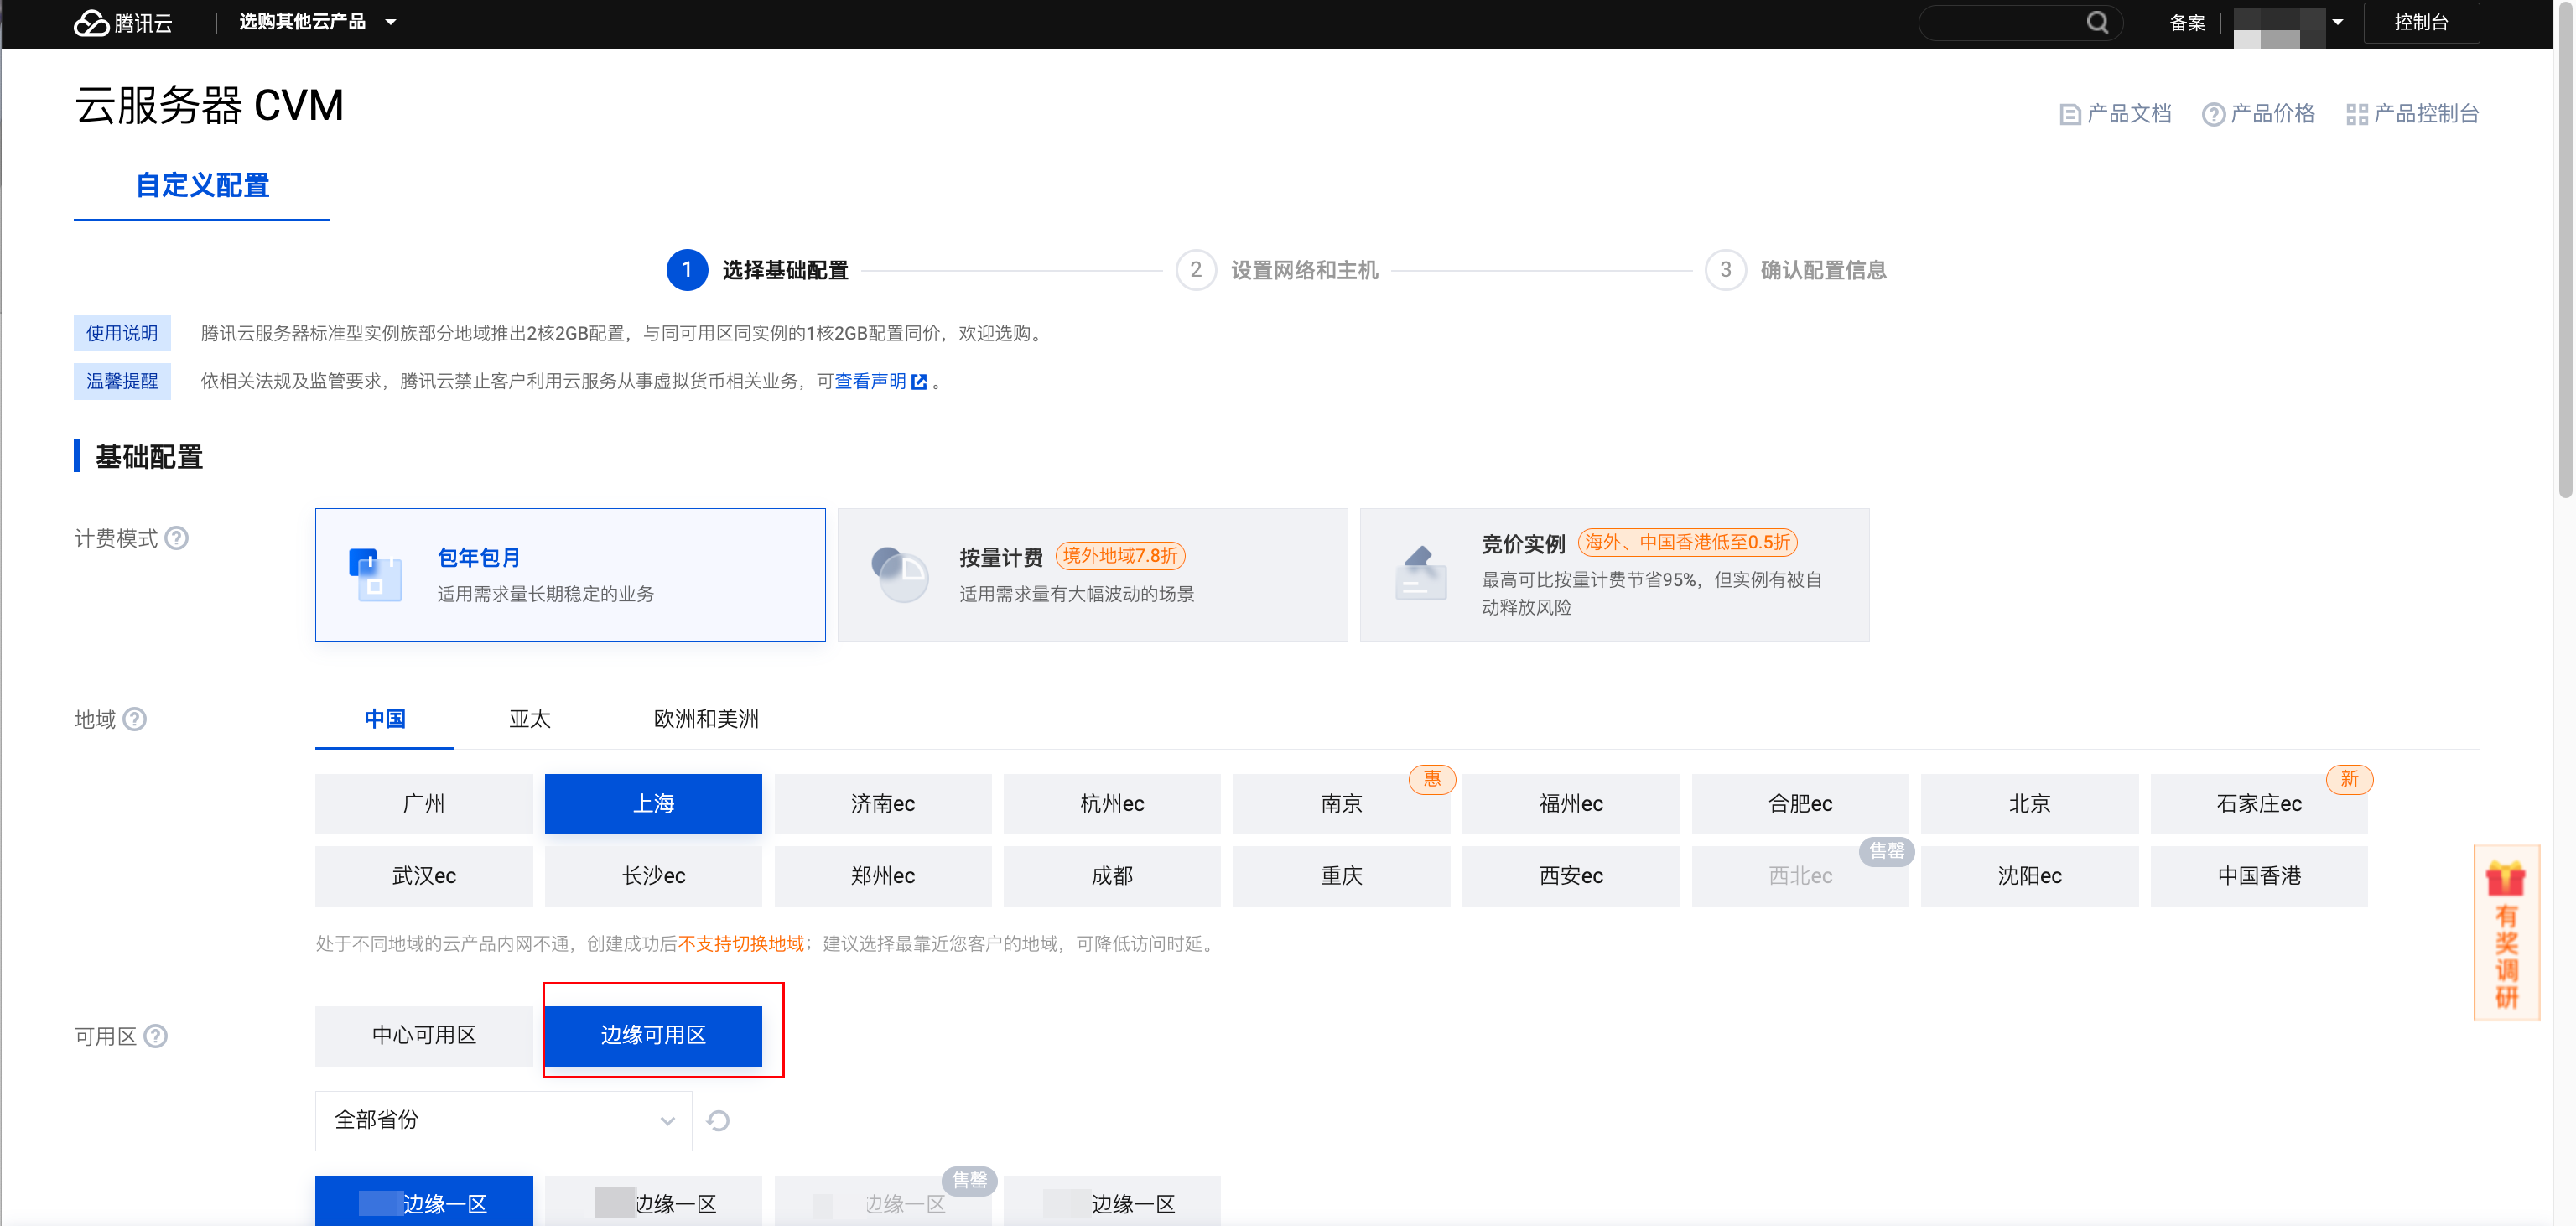This screenshot has height=1226, width=2576.
Task: Switch to the 欧洲和美洲 region tab
Action: tap(706, 719)
